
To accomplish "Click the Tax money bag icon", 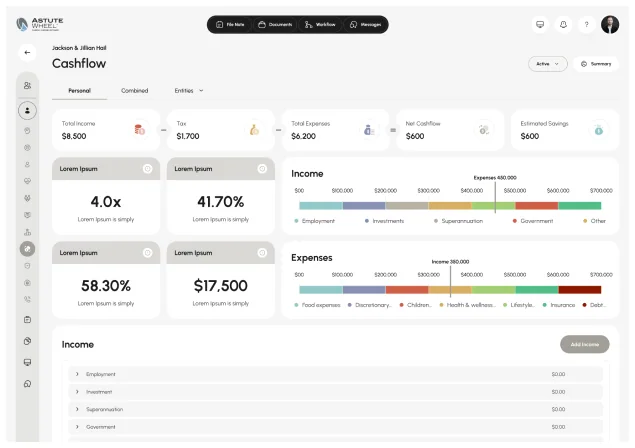I will click(254, 130).
